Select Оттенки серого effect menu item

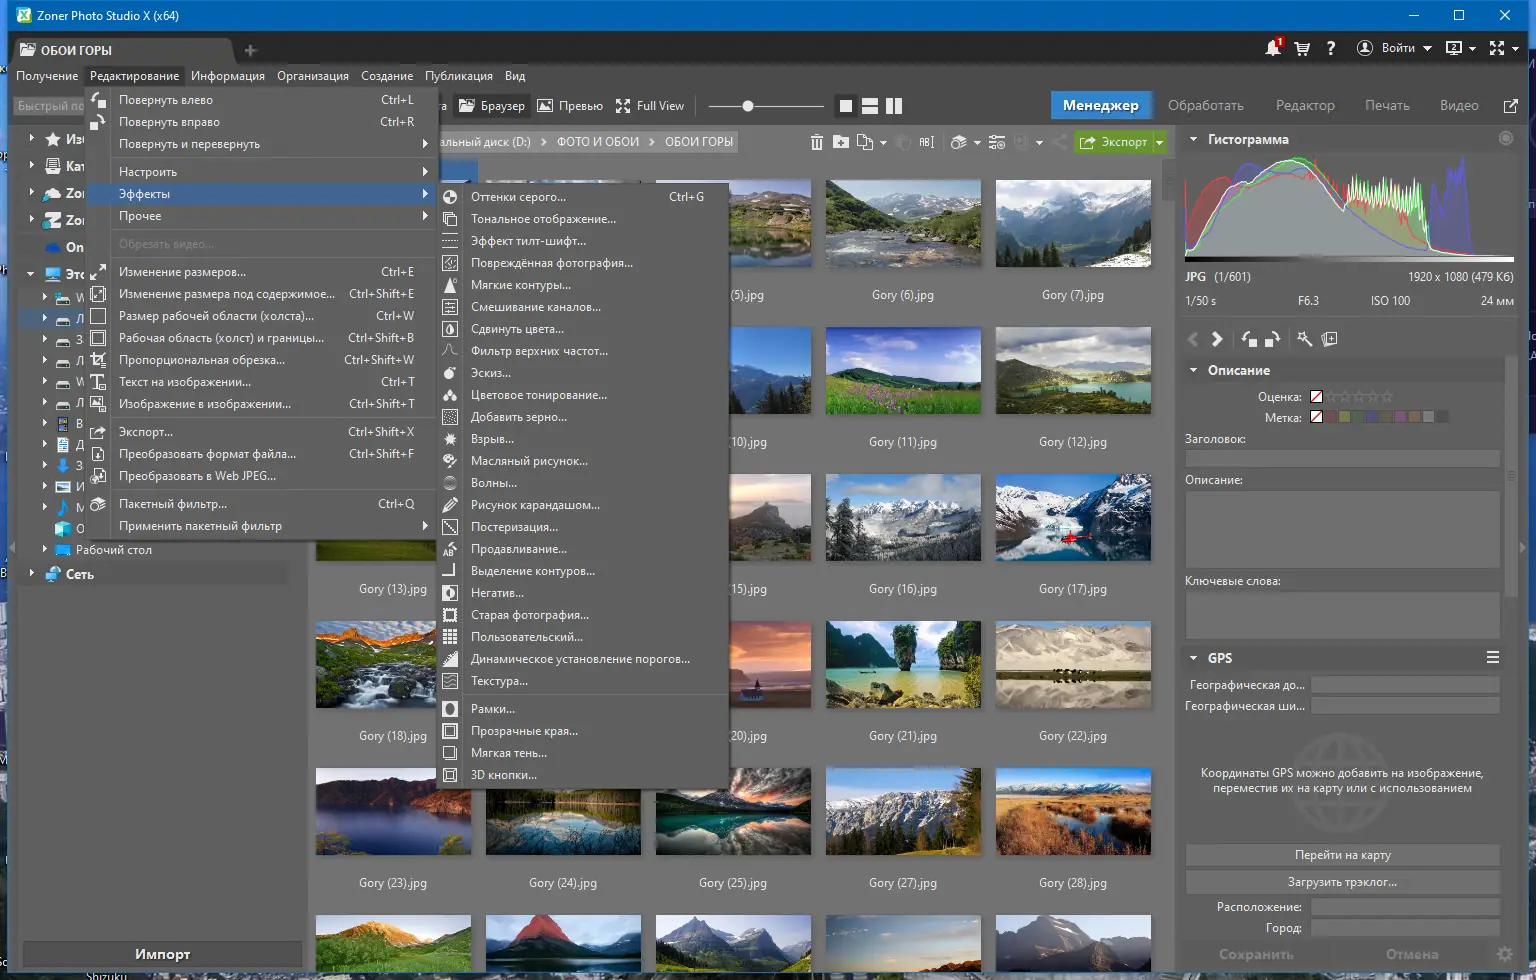[518, 197]
